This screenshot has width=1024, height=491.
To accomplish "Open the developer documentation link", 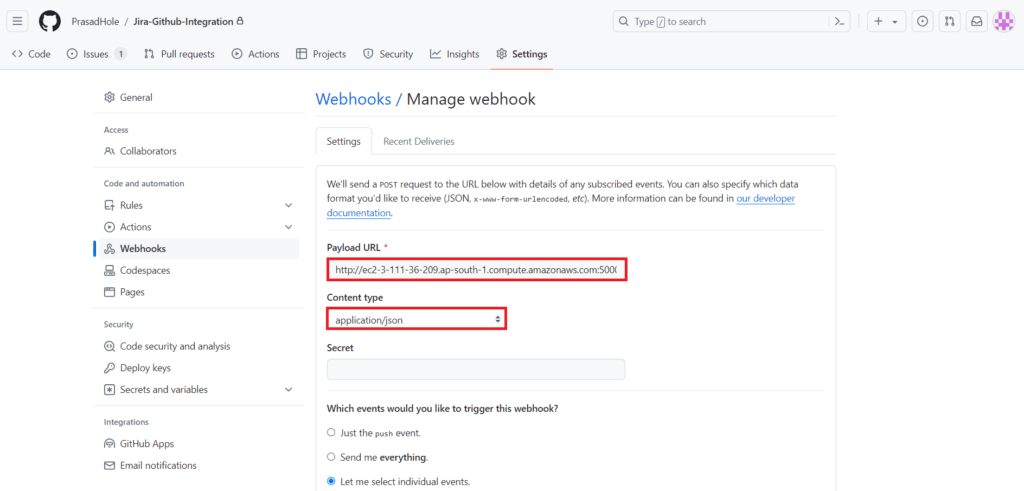I will [561, 205].
